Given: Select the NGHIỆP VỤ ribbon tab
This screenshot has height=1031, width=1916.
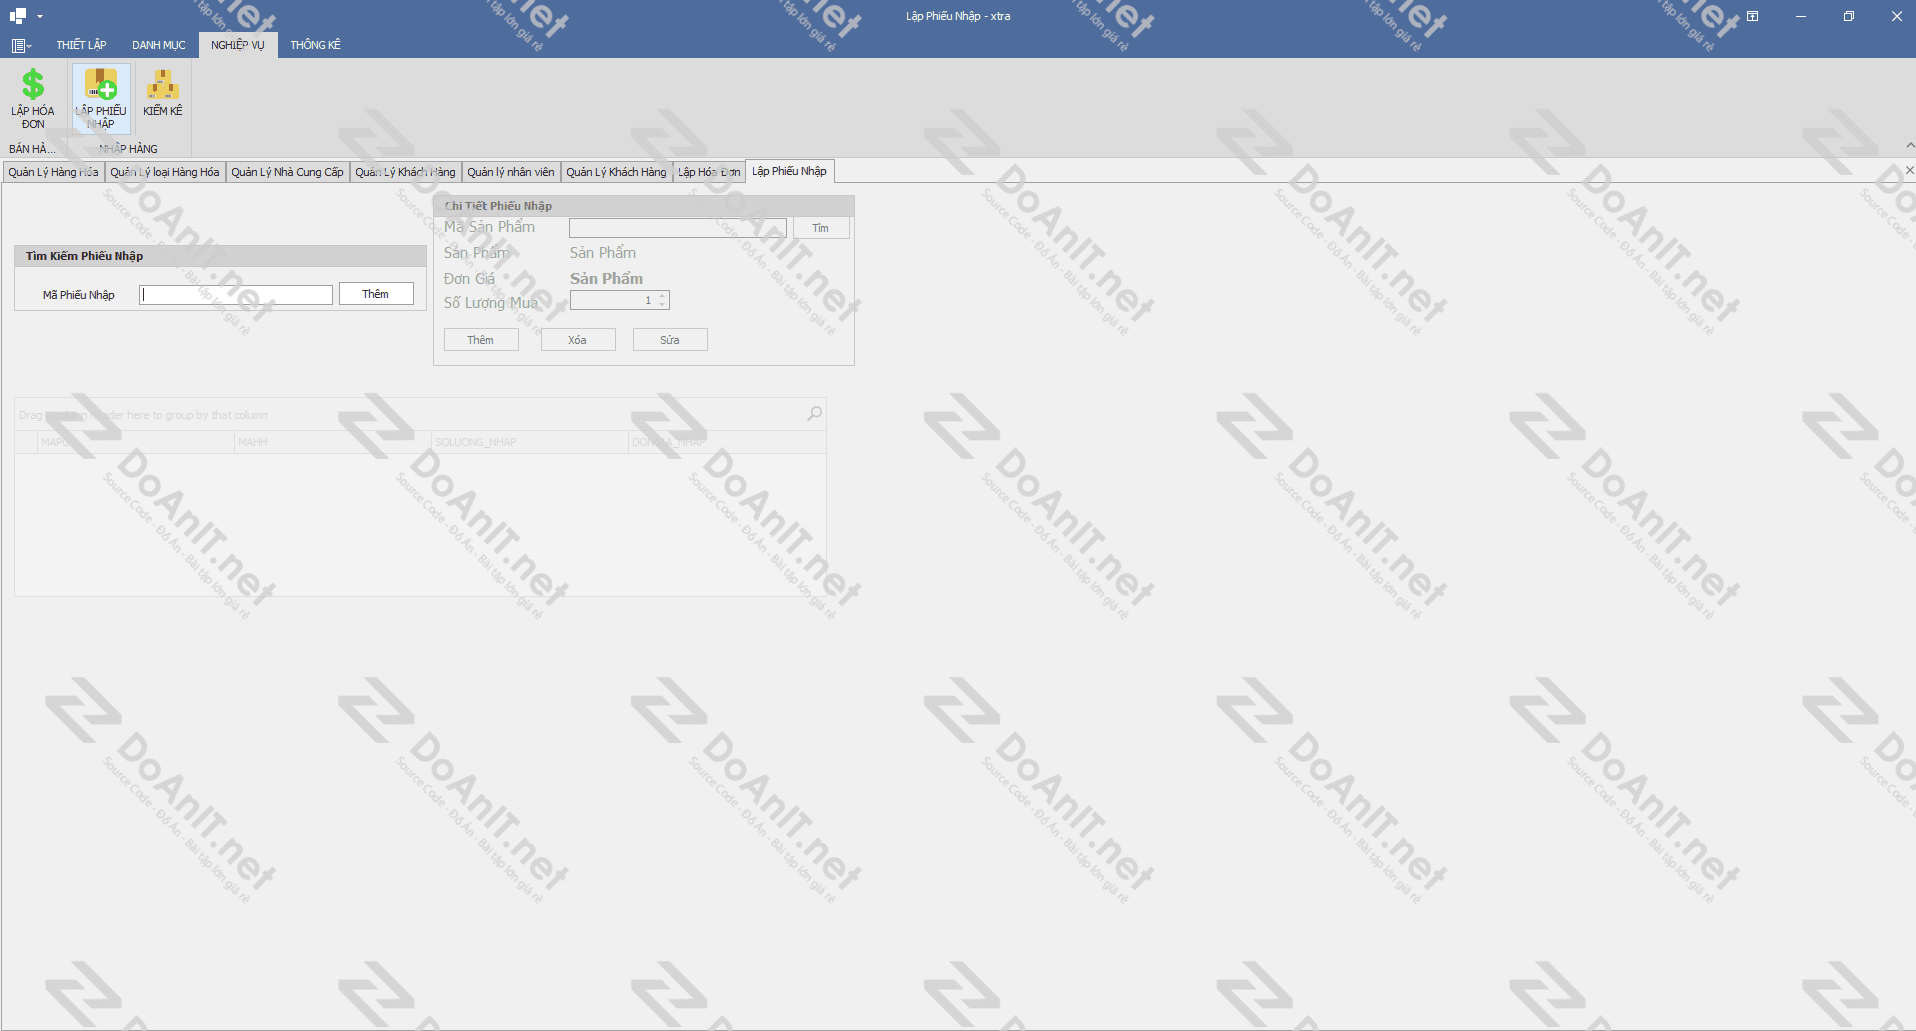Looking at the screenshot, I should pyautogui.click(x=238, y=45).
